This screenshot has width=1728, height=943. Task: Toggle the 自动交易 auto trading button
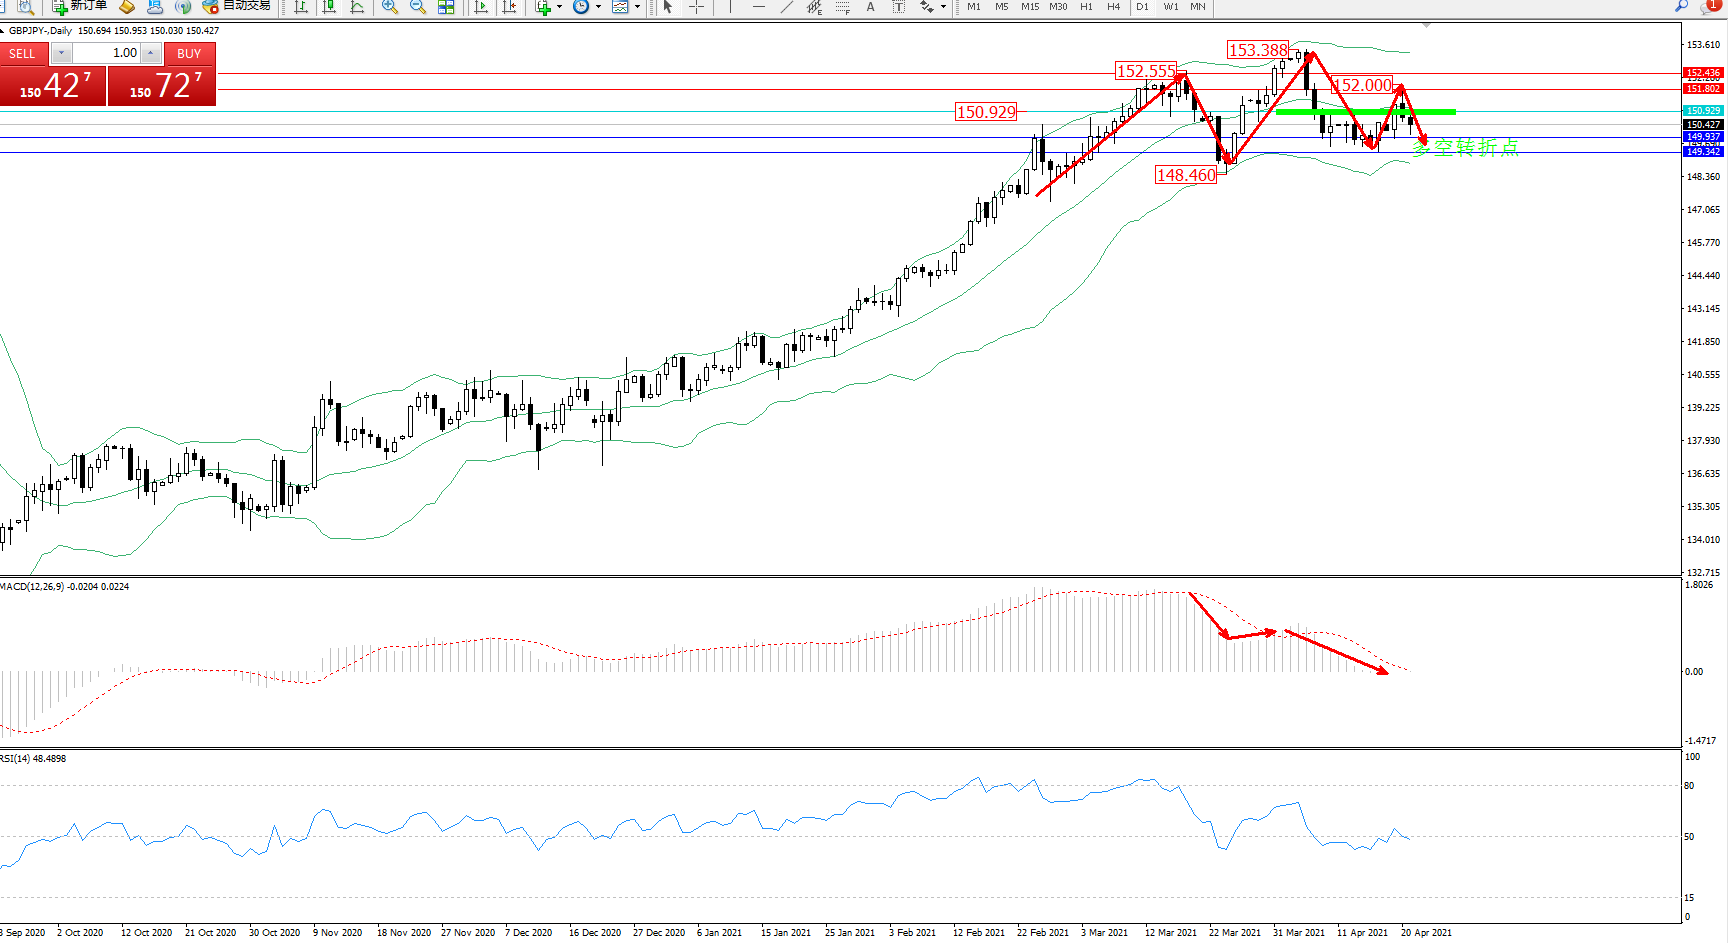[x=236, y=6]
